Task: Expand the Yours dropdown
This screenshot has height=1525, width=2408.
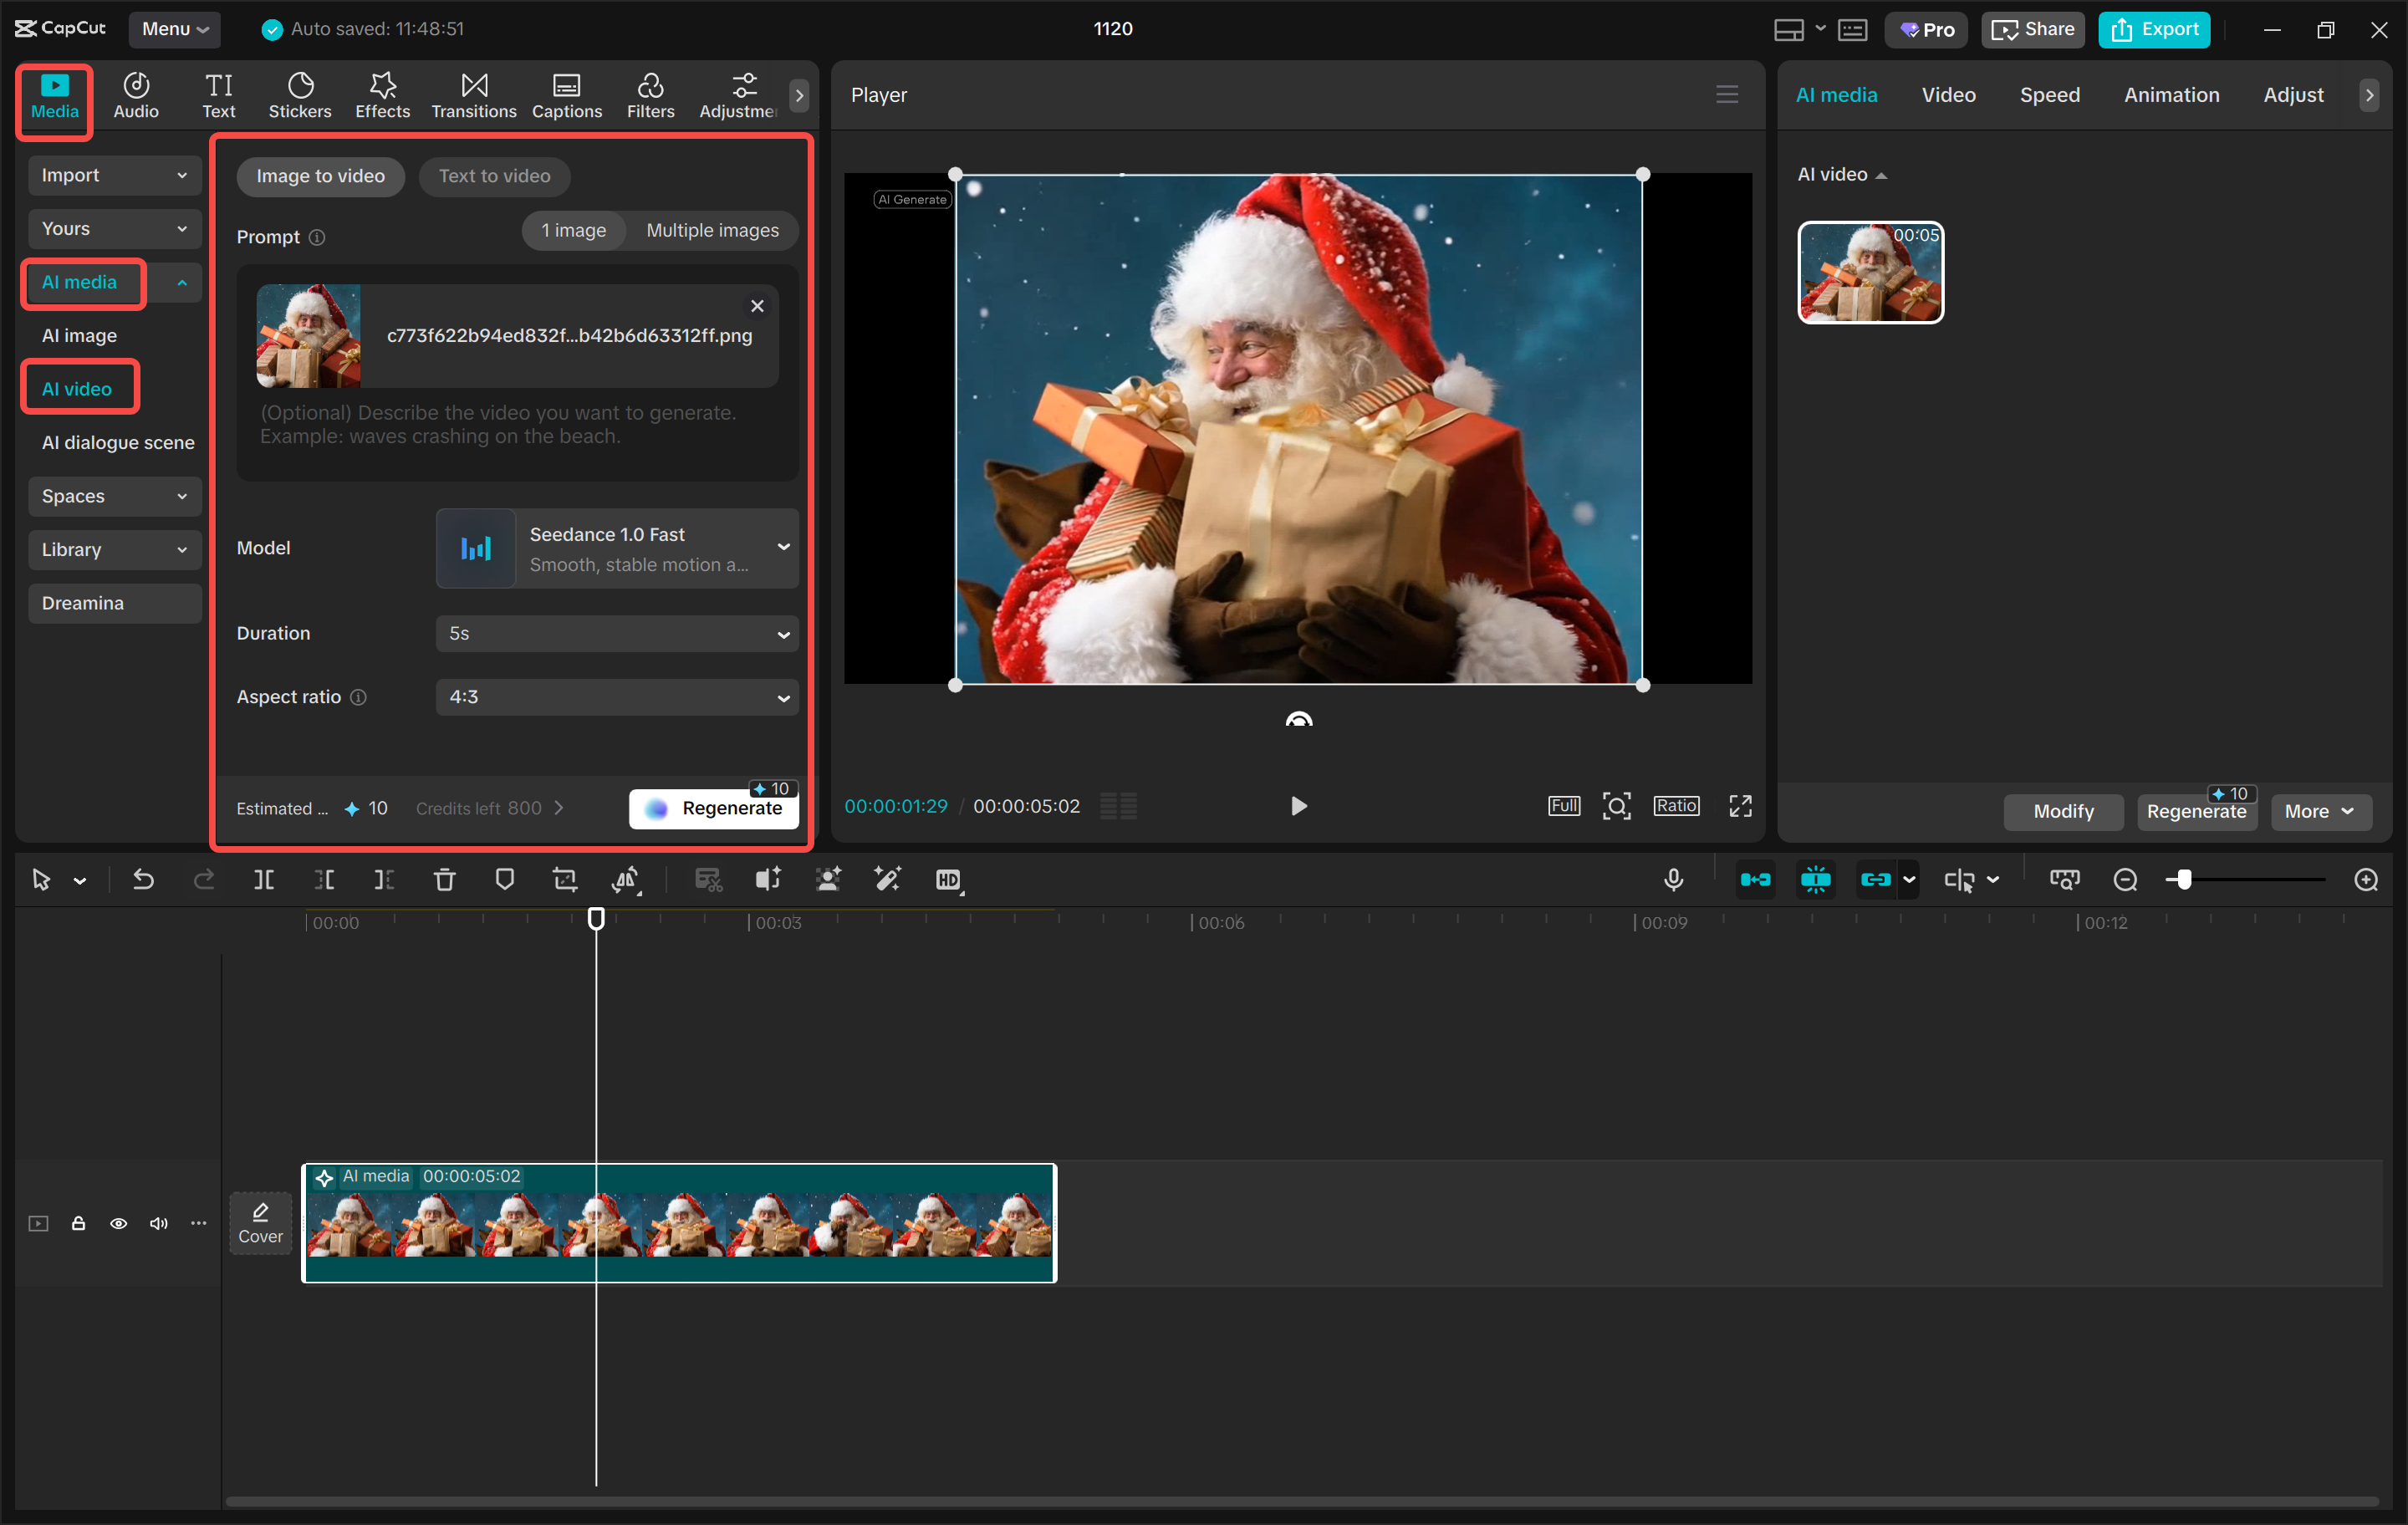Action: pos(115,229)
